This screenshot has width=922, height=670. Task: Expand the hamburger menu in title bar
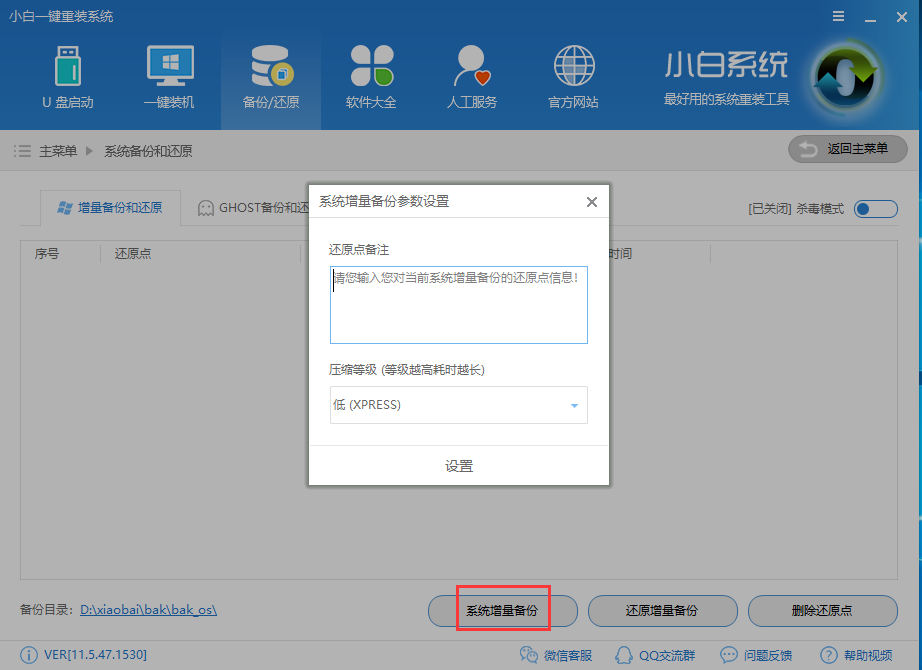[838, 16]
